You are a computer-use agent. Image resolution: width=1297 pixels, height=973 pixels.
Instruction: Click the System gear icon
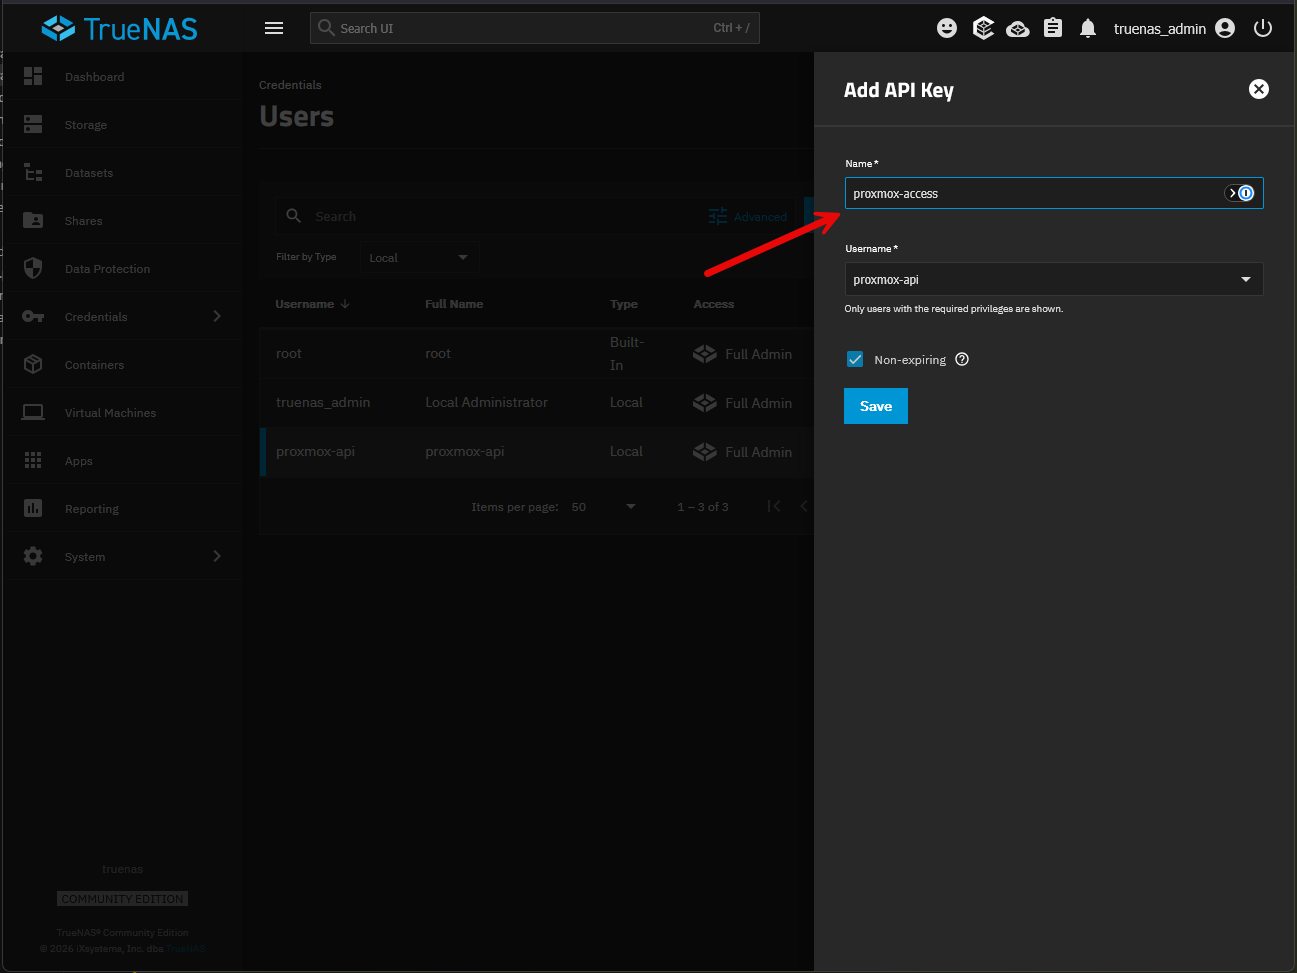tap(33, 556)
